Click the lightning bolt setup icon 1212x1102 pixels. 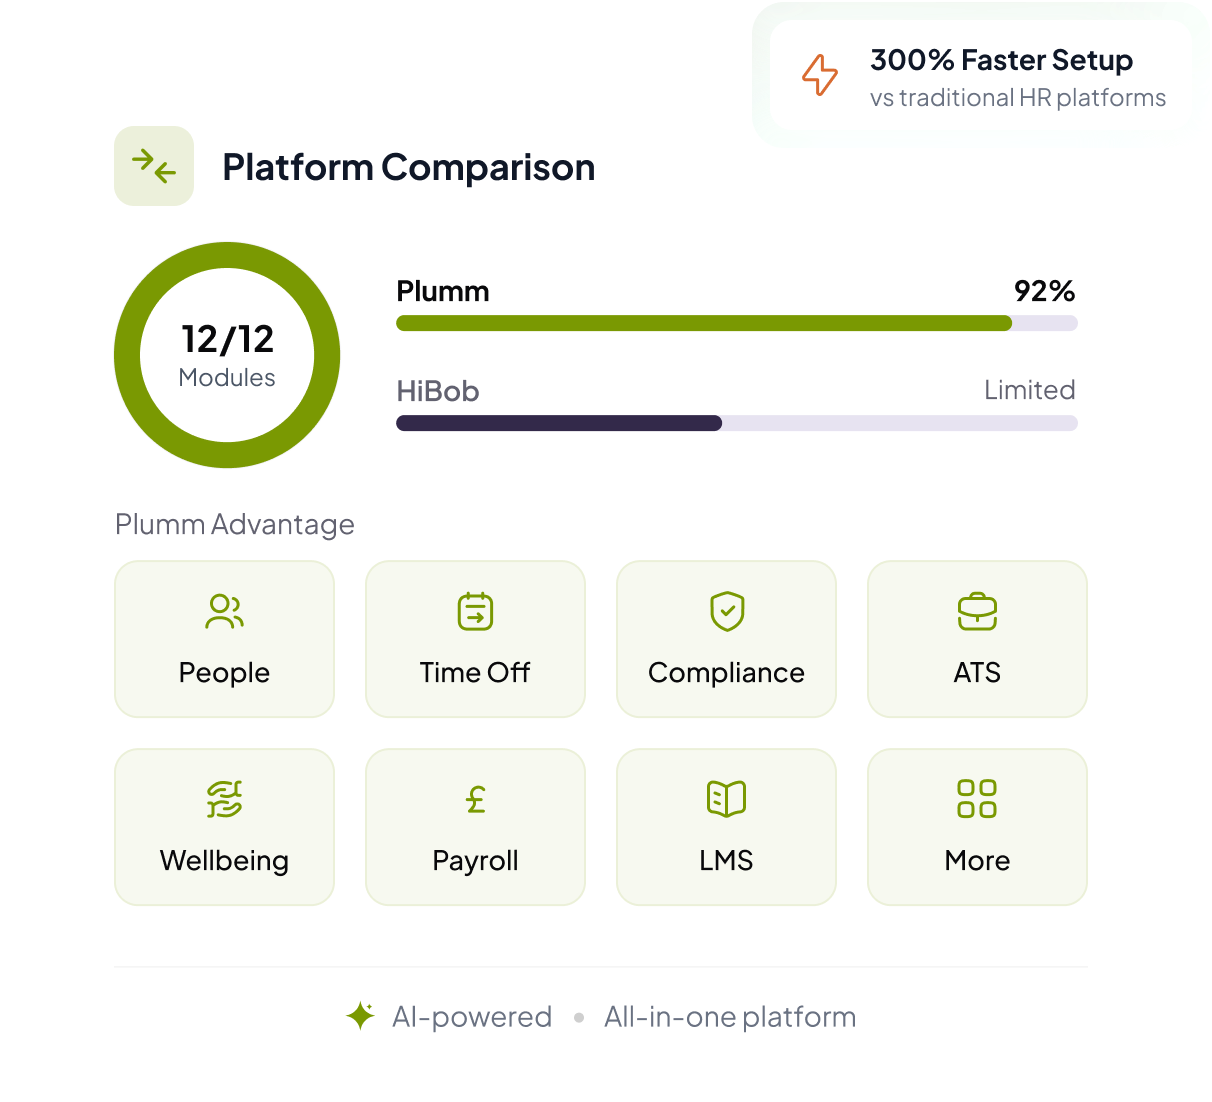click(x=820, y=75)
